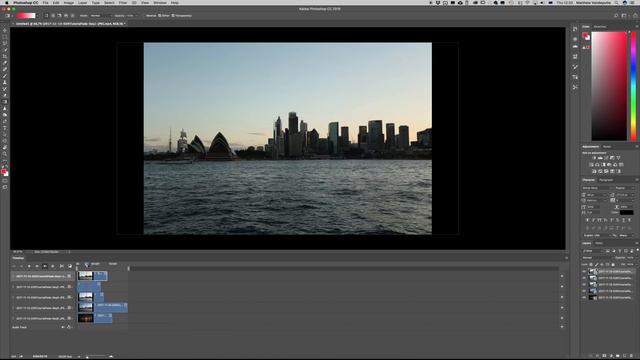Select the Horizontal Type tool
Screen dimensions: 640x360
coord(5,128)
